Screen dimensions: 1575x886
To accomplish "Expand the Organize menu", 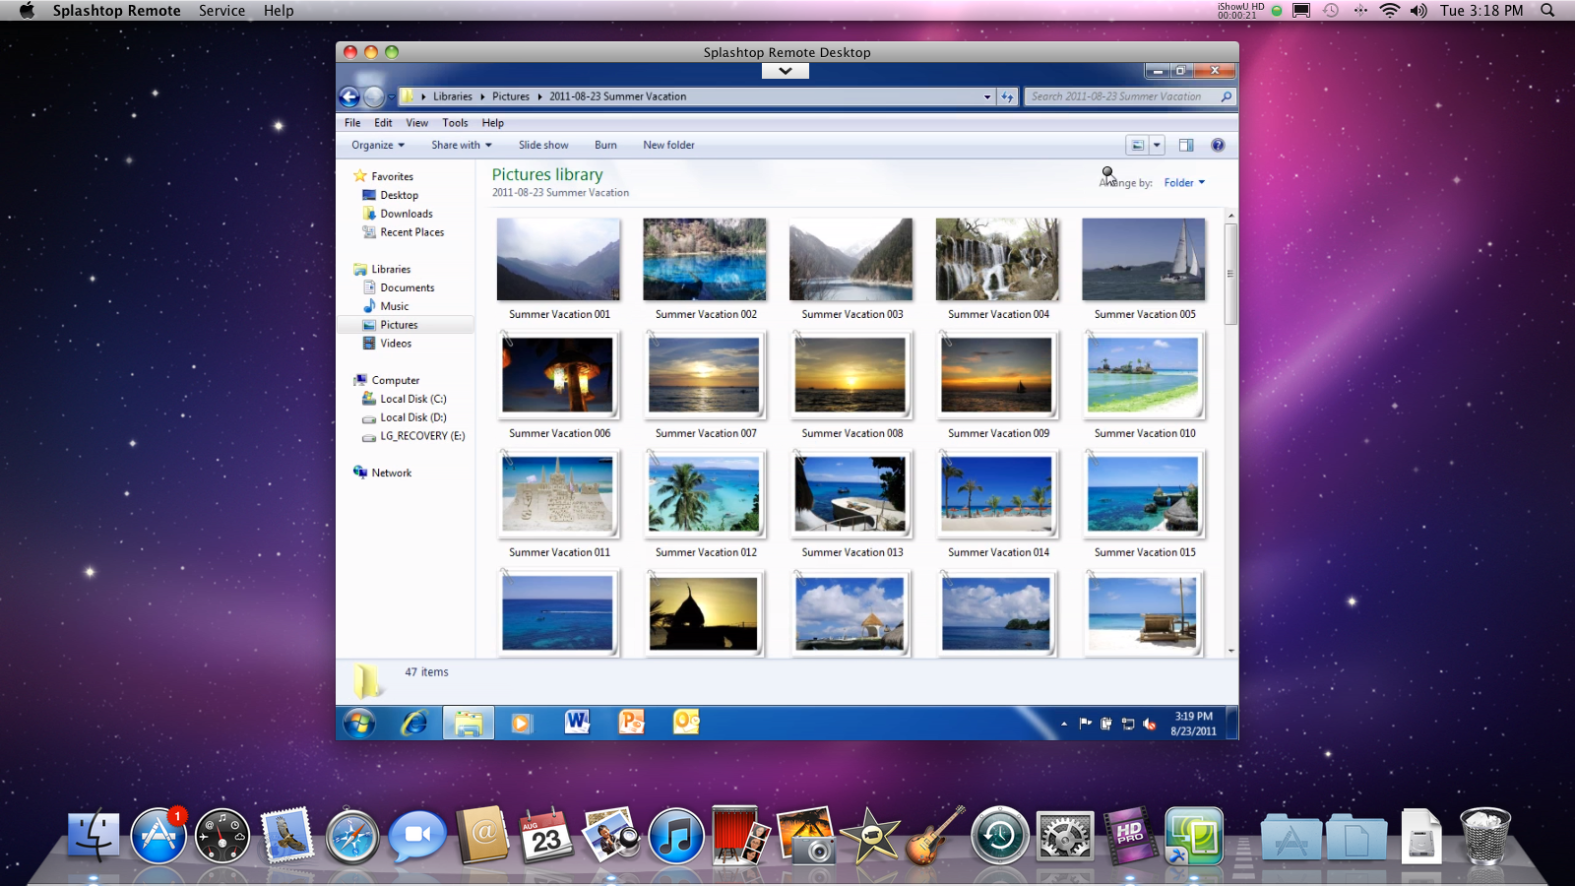I will [x=378, y=145].
